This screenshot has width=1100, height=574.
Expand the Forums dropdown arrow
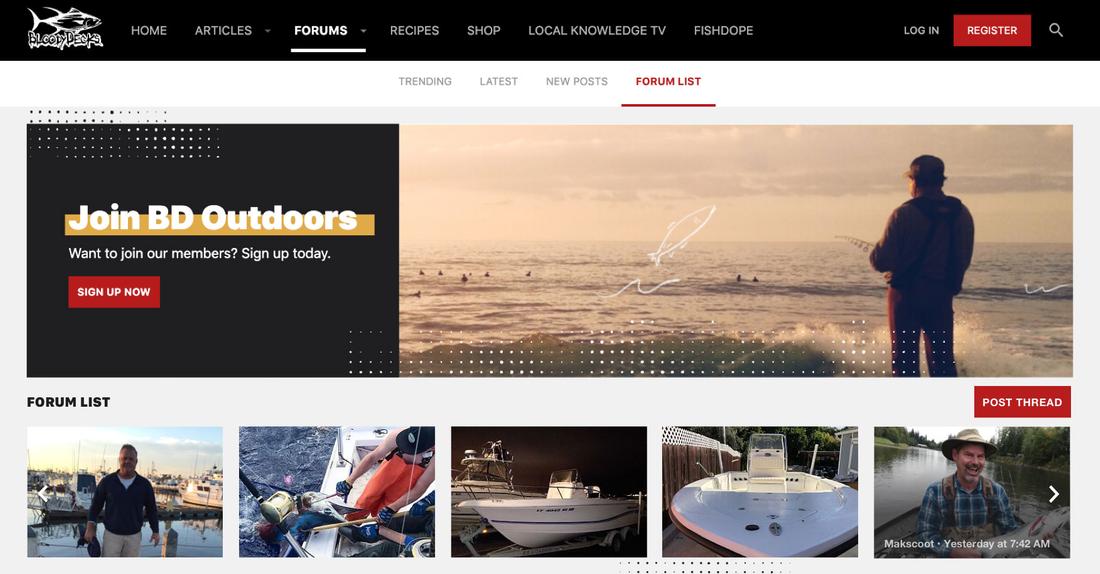pyautogui.click(x=363, y=31)
